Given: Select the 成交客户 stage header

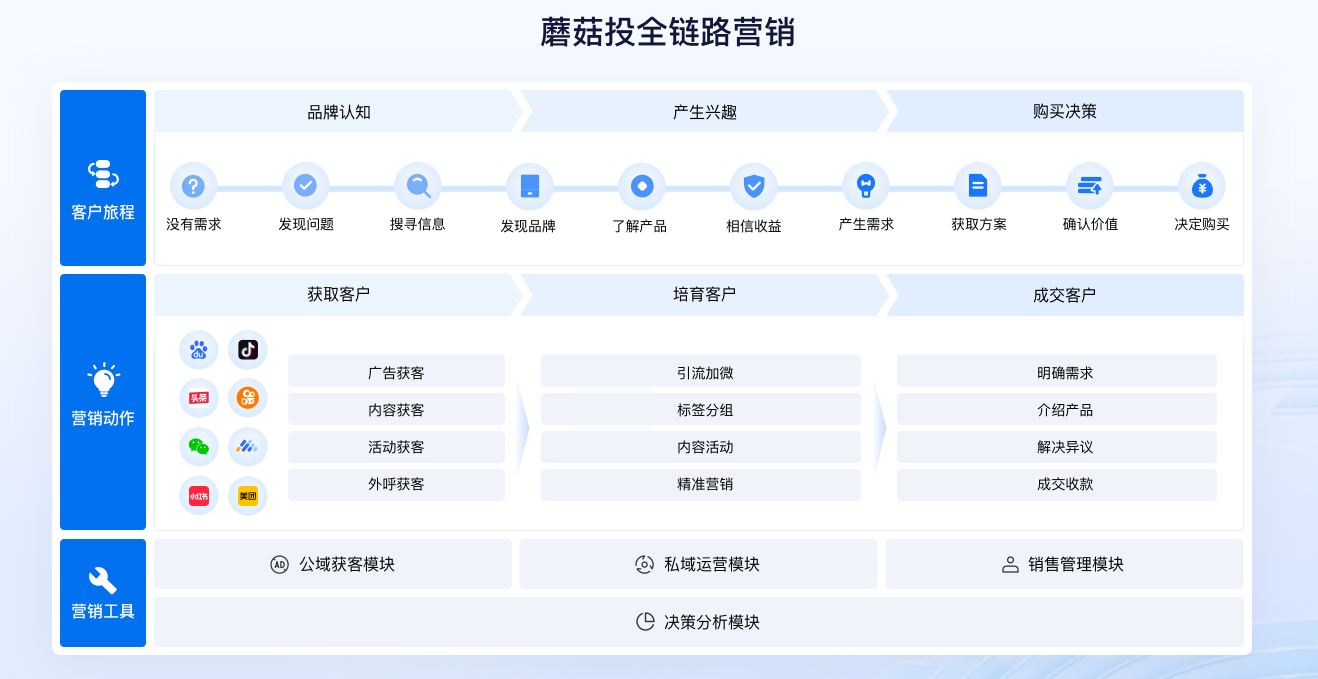Looking at the screenshot, I should click(x=1065, y=295).
